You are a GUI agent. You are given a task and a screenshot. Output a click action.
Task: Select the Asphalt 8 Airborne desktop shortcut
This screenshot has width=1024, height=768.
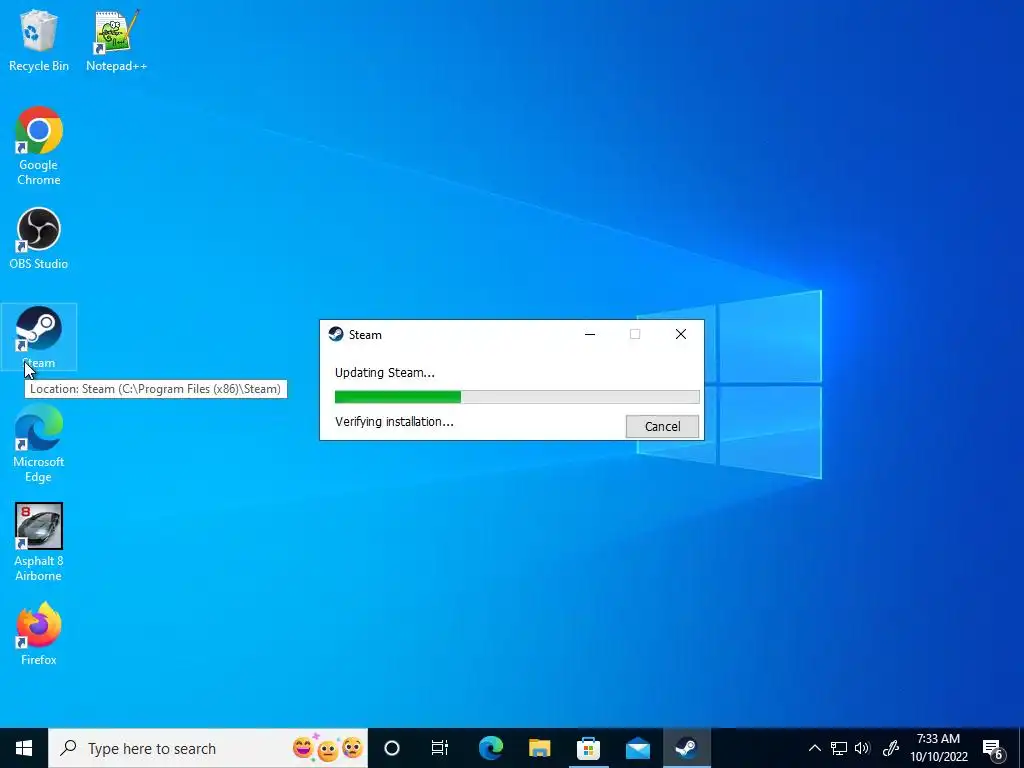point(39,542)
